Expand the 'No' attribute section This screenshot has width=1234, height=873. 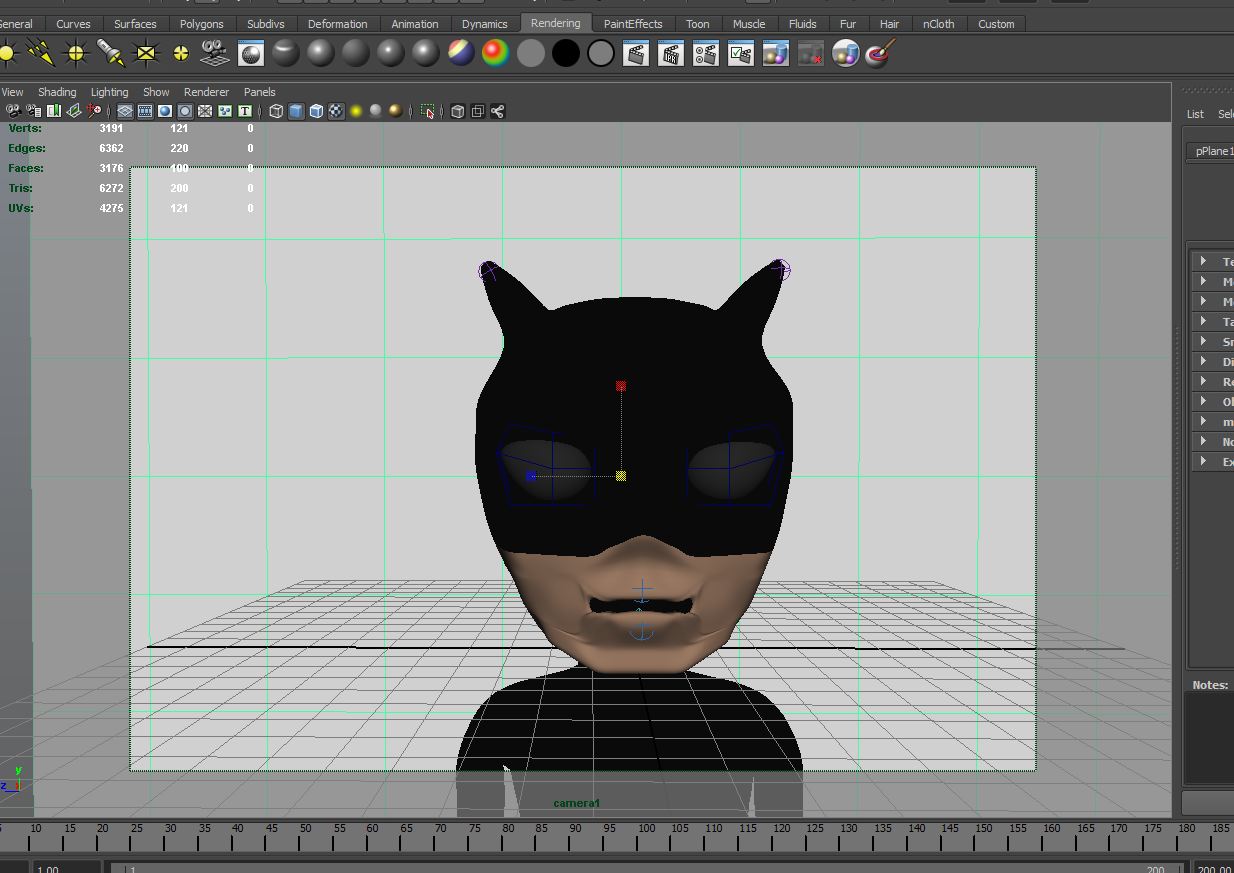click(x=1203, y=441)
